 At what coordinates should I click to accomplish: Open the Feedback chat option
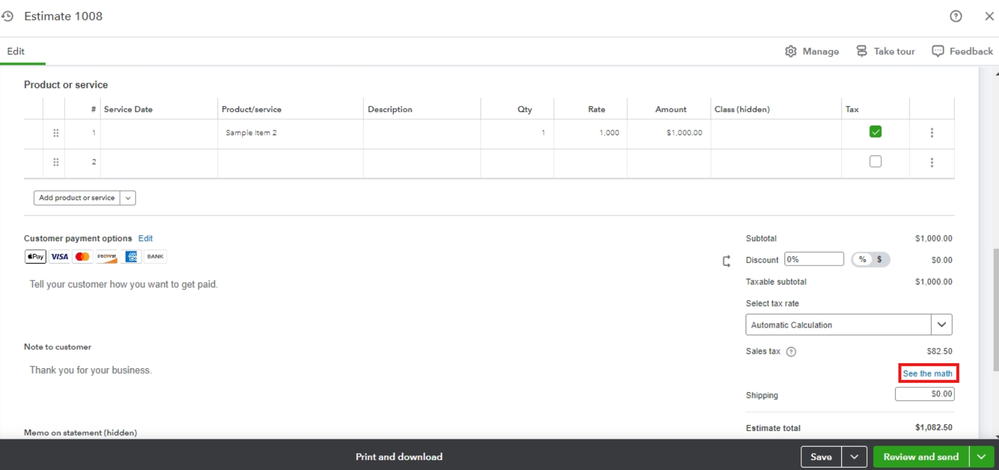[962, 52]
